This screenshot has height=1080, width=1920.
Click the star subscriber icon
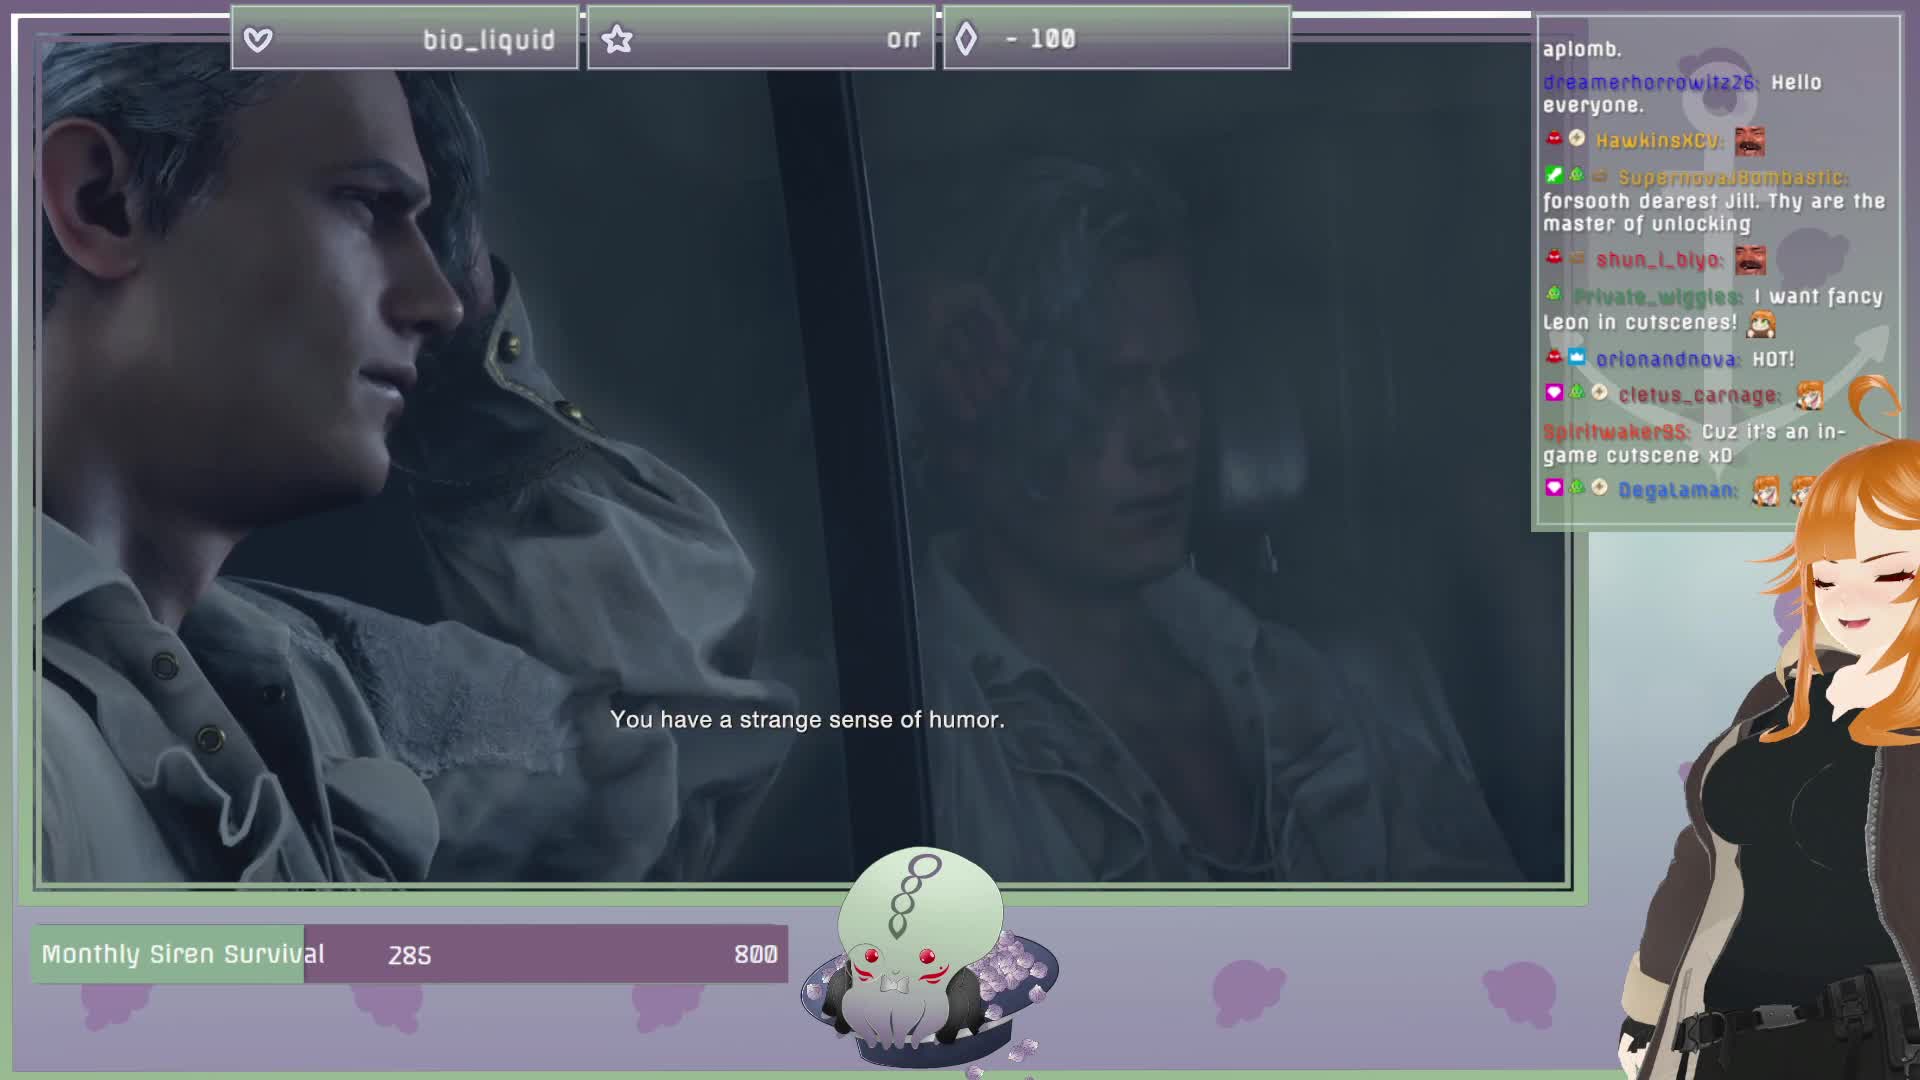(617, 40)
